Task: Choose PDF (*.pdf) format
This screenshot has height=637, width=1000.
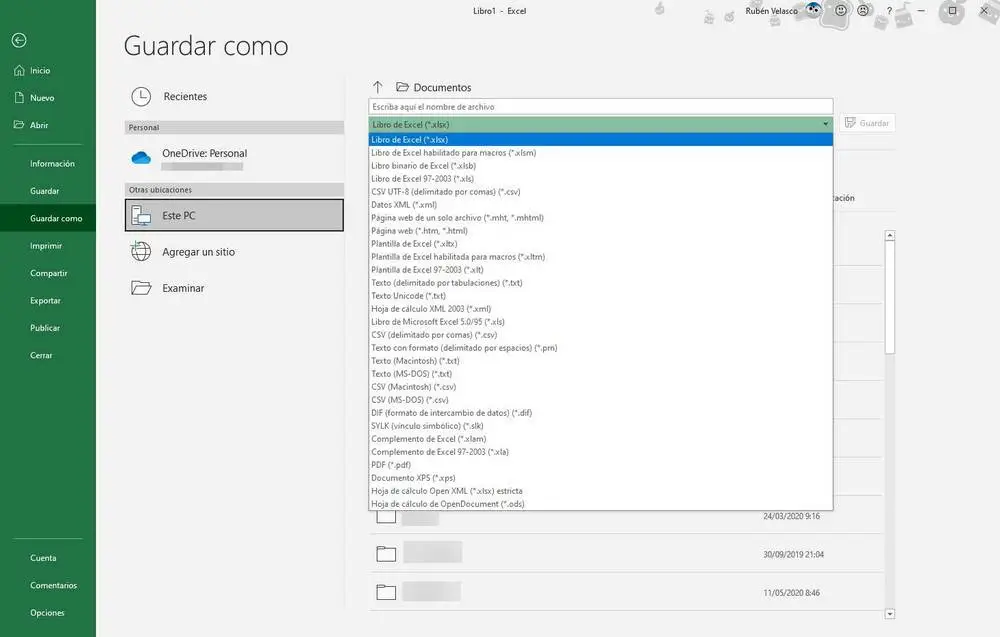Action: click(601, 465)
